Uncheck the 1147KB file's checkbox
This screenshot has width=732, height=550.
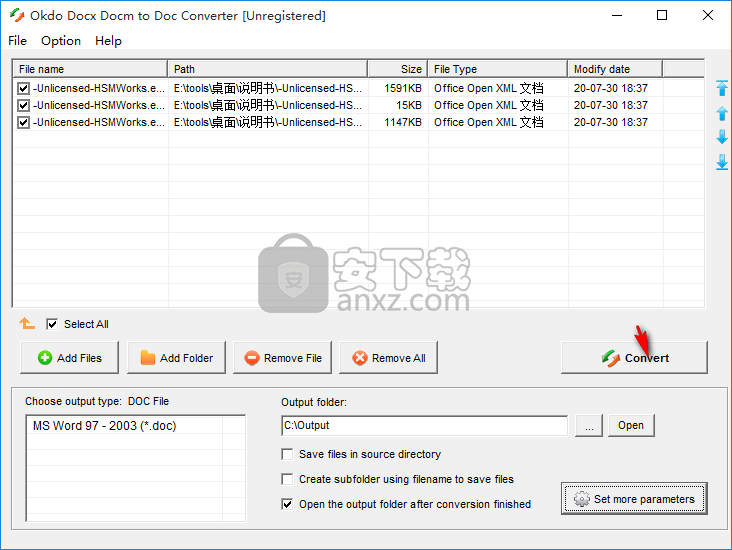click(x=23, y=122)
